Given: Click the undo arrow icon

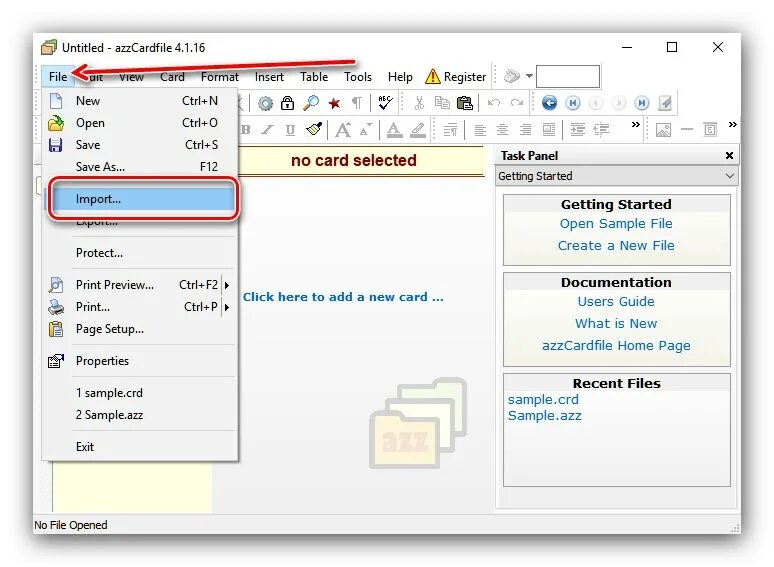Looking at the screenshot, I should click(494, 103).
